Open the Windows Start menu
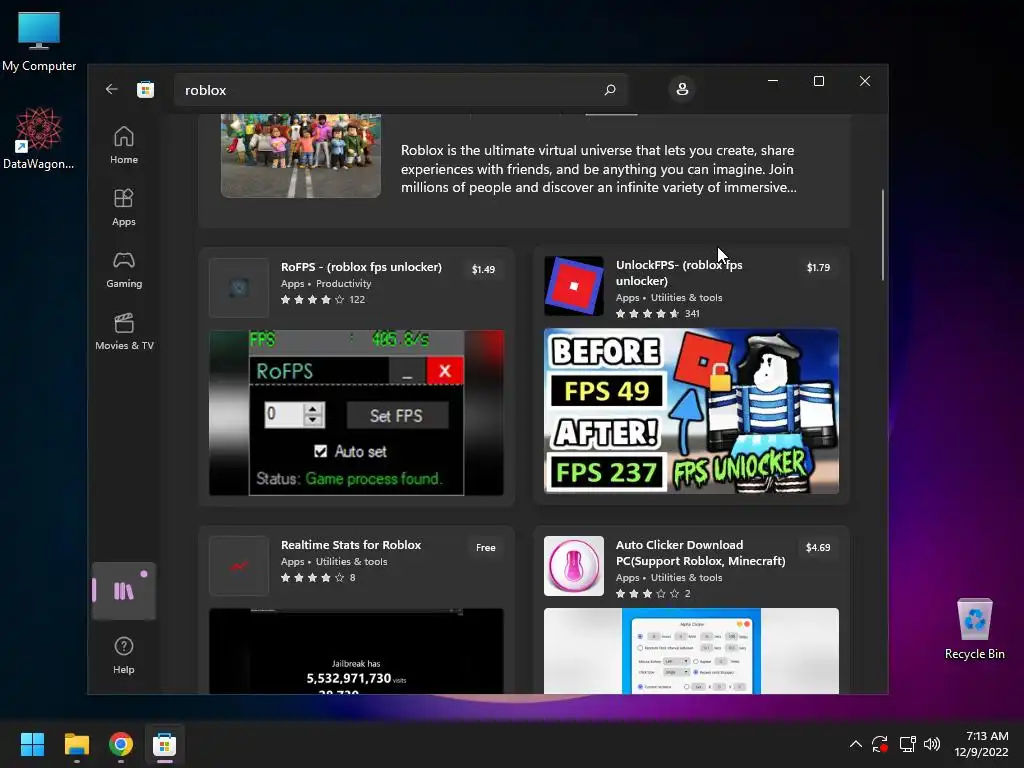Image resolution: width=1024 pixels, height=768 pixels. pos(32,744)
